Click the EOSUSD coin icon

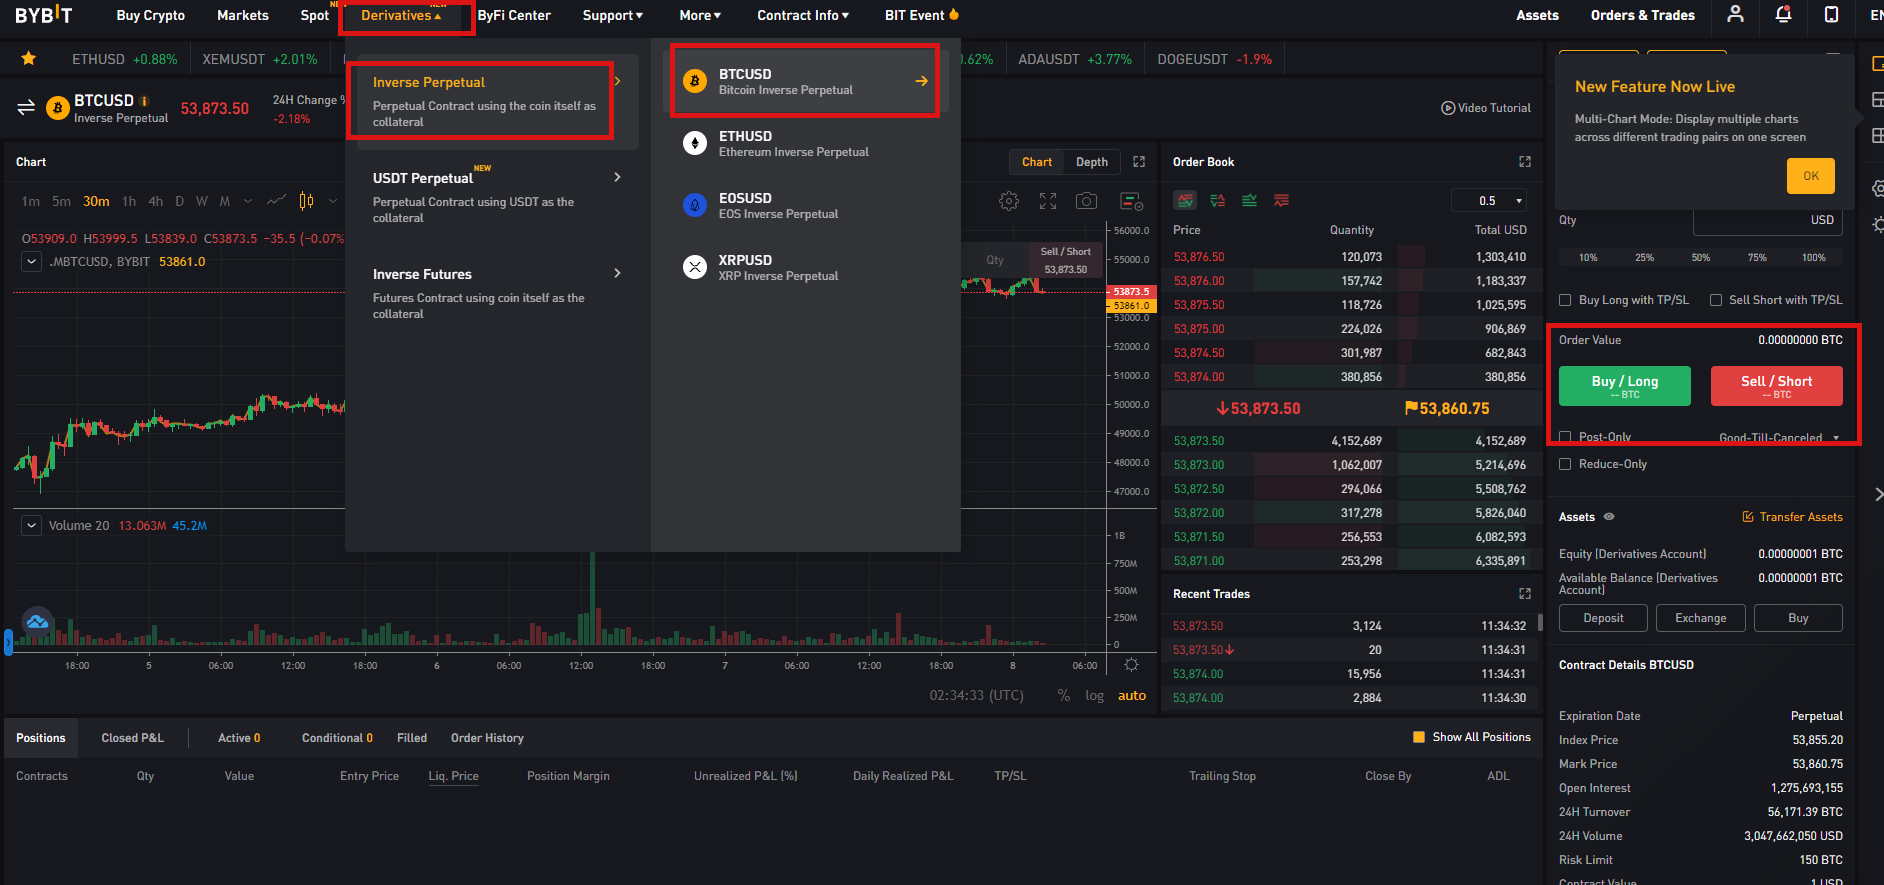click(694, 205)
